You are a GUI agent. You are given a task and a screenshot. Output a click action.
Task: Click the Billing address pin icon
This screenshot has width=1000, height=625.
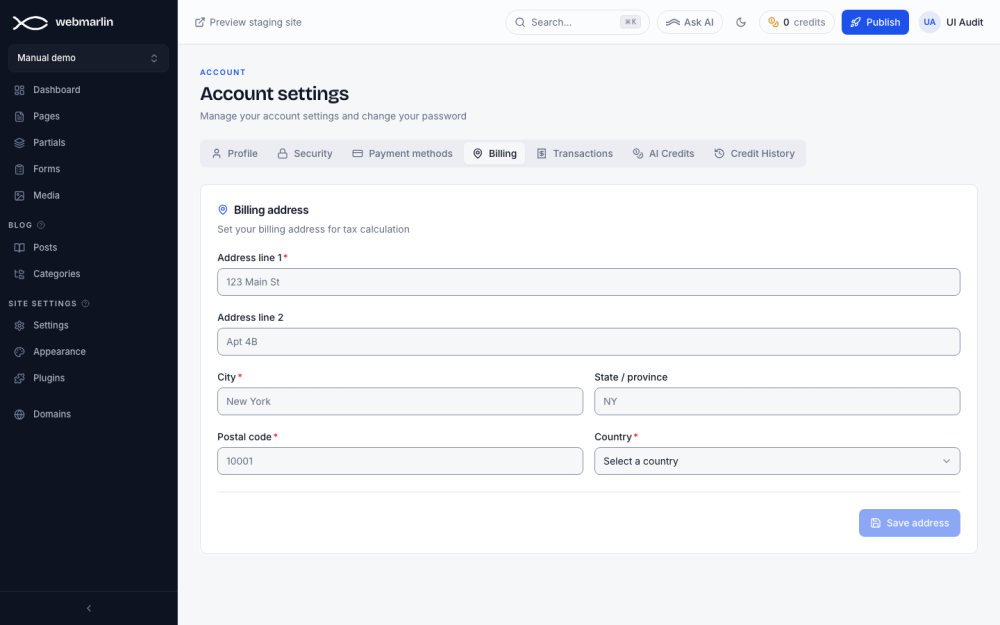coord(223,210)
